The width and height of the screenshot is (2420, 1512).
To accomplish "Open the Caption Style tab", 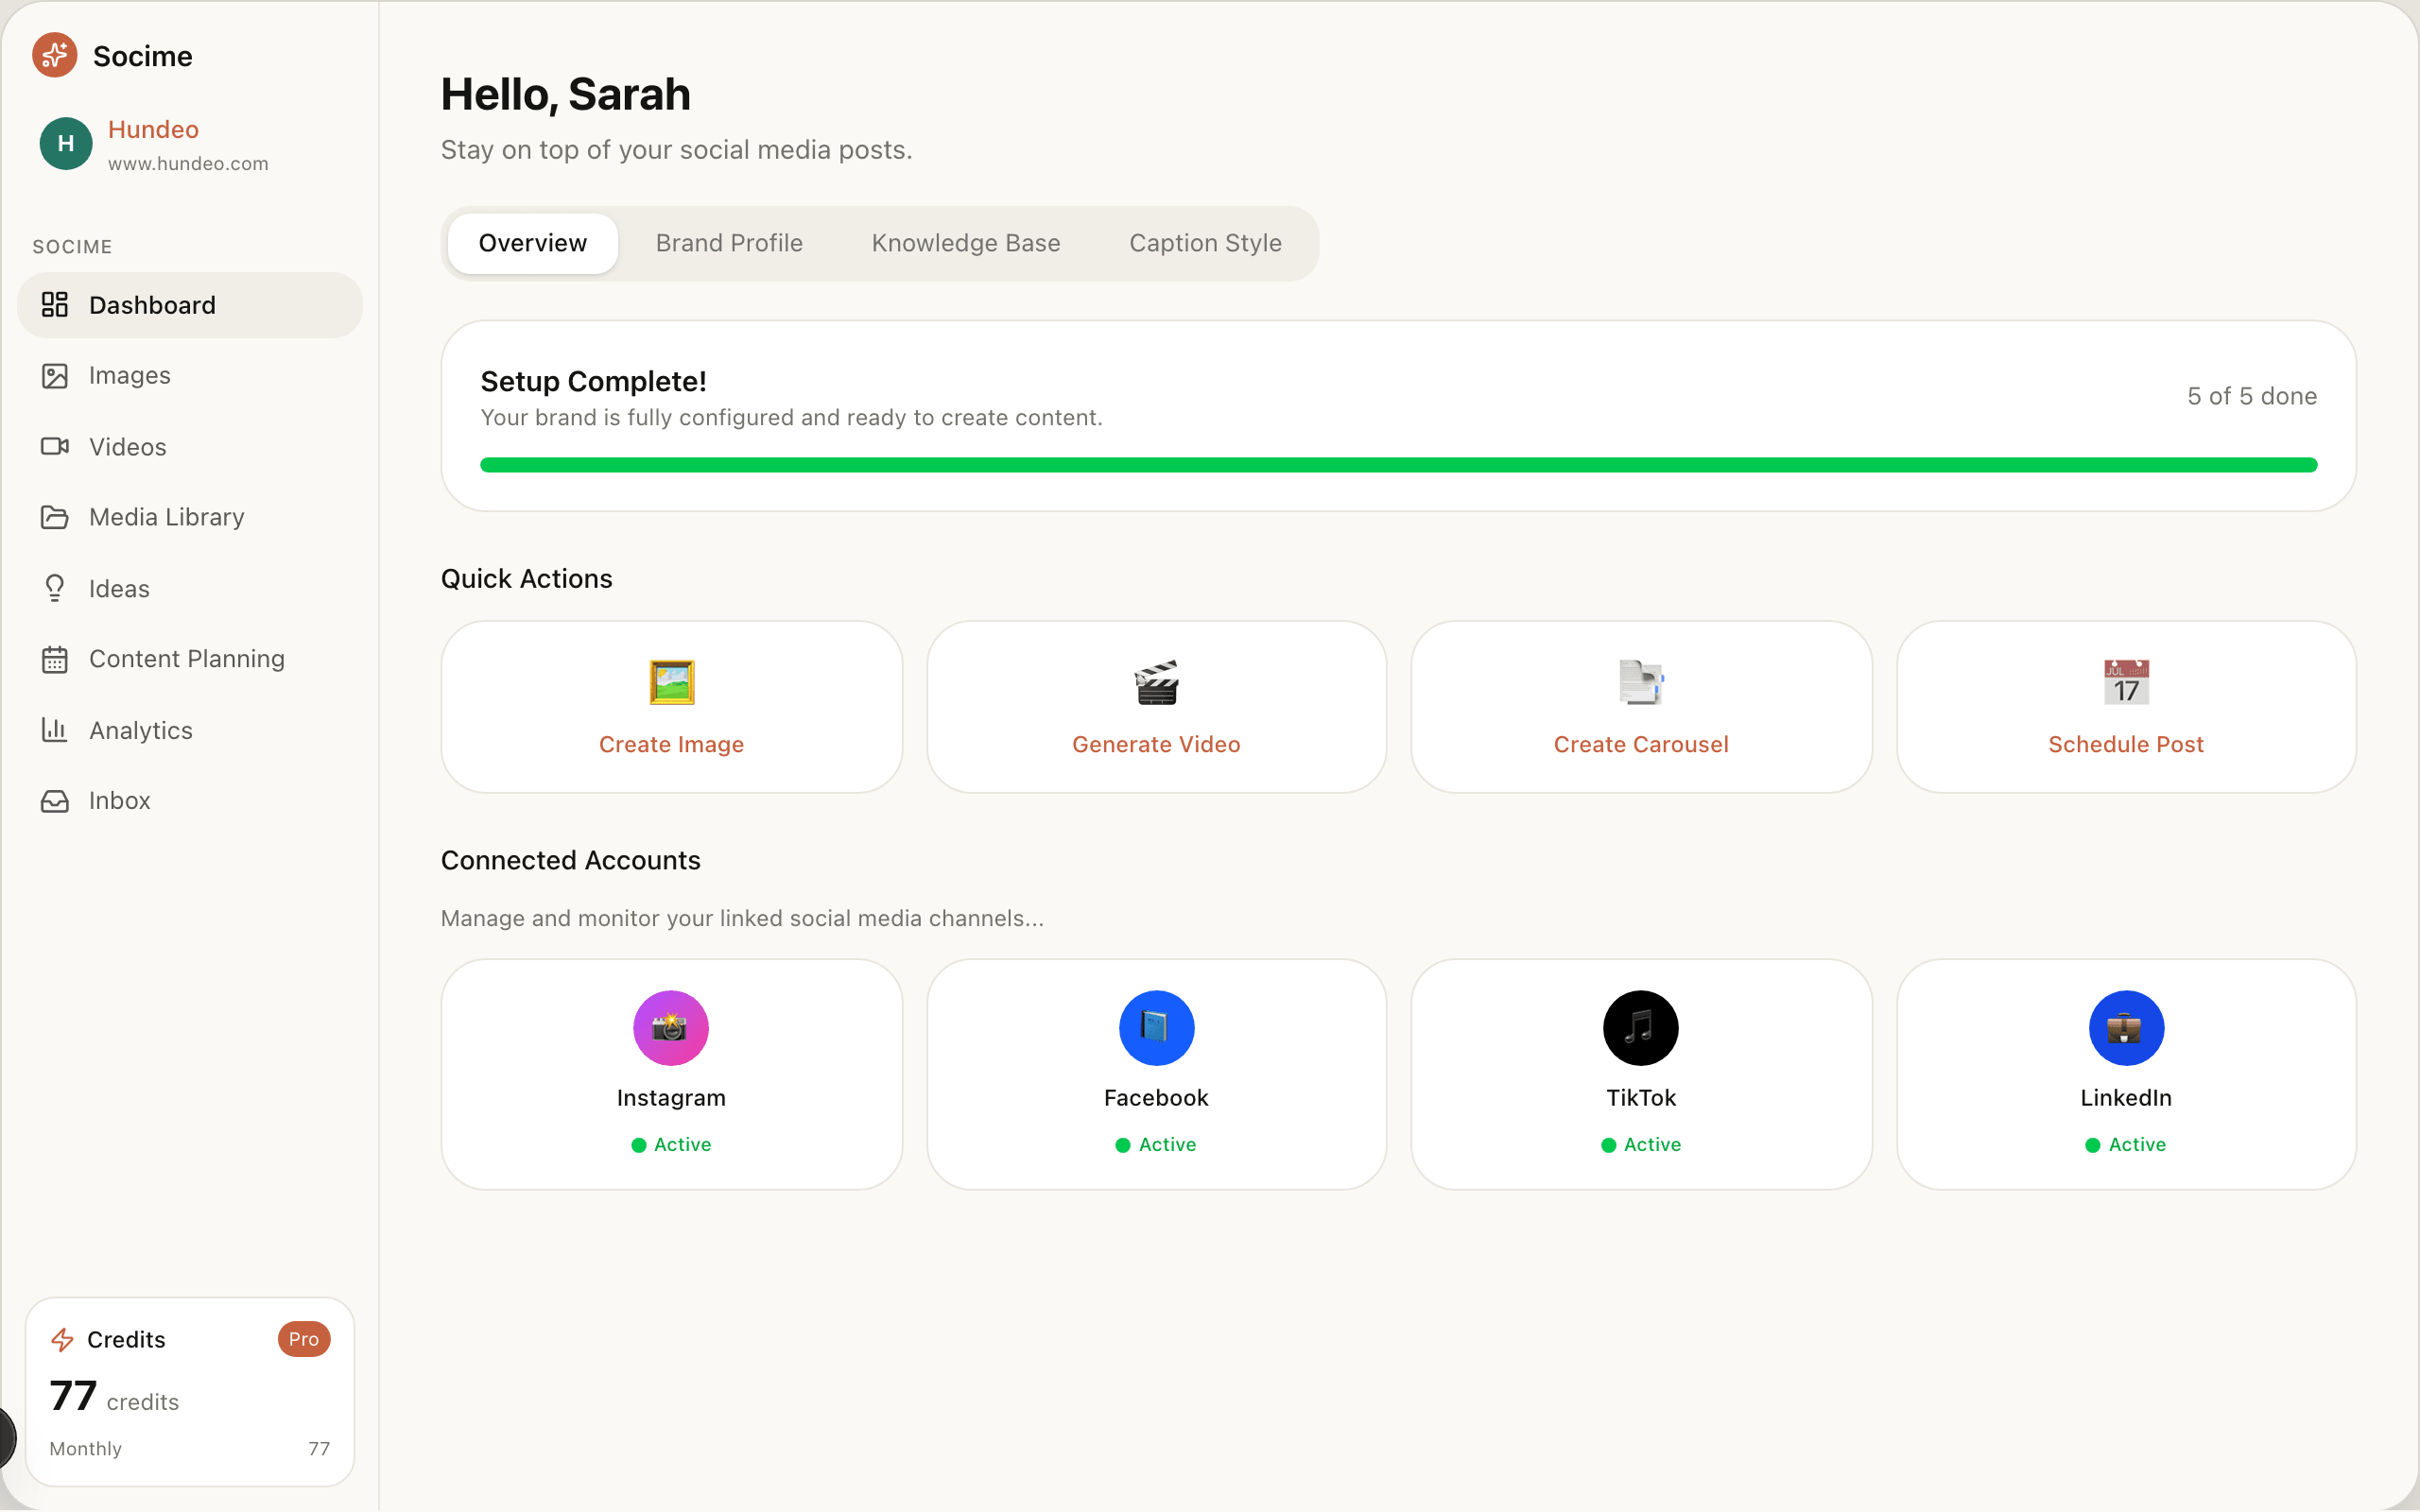I will point(1204,243).
